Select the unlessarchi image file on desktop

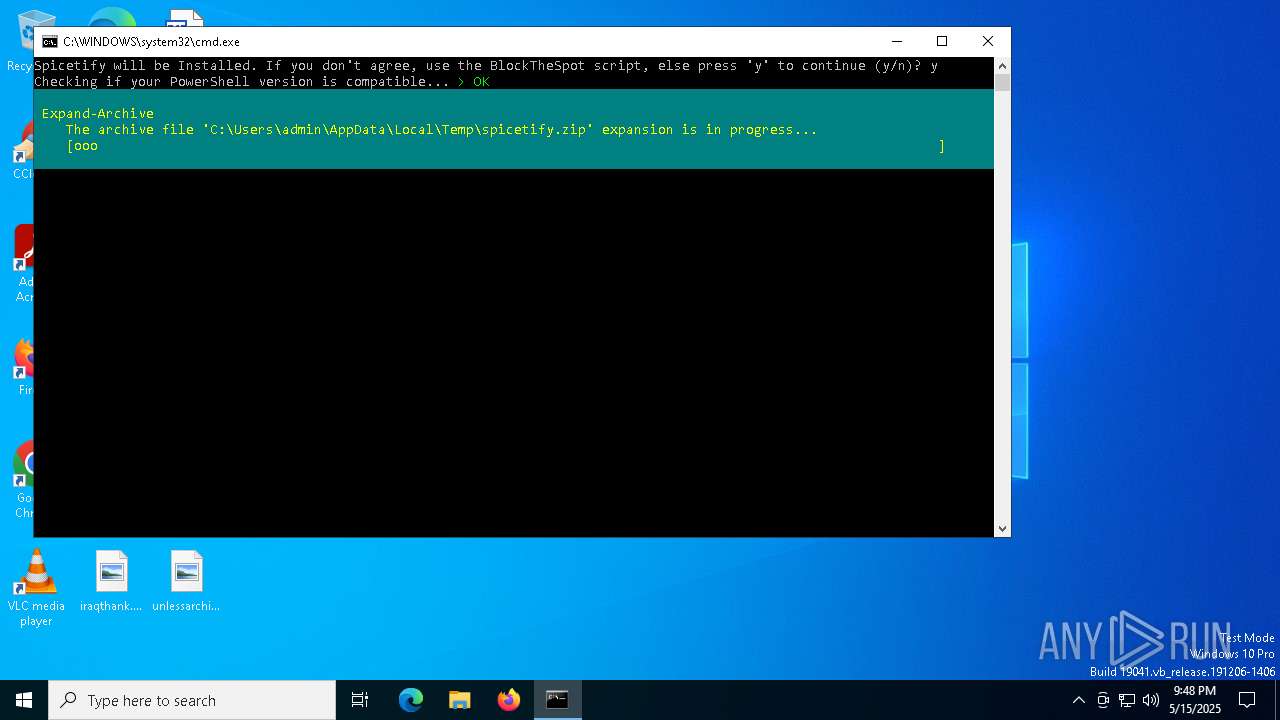186,582
